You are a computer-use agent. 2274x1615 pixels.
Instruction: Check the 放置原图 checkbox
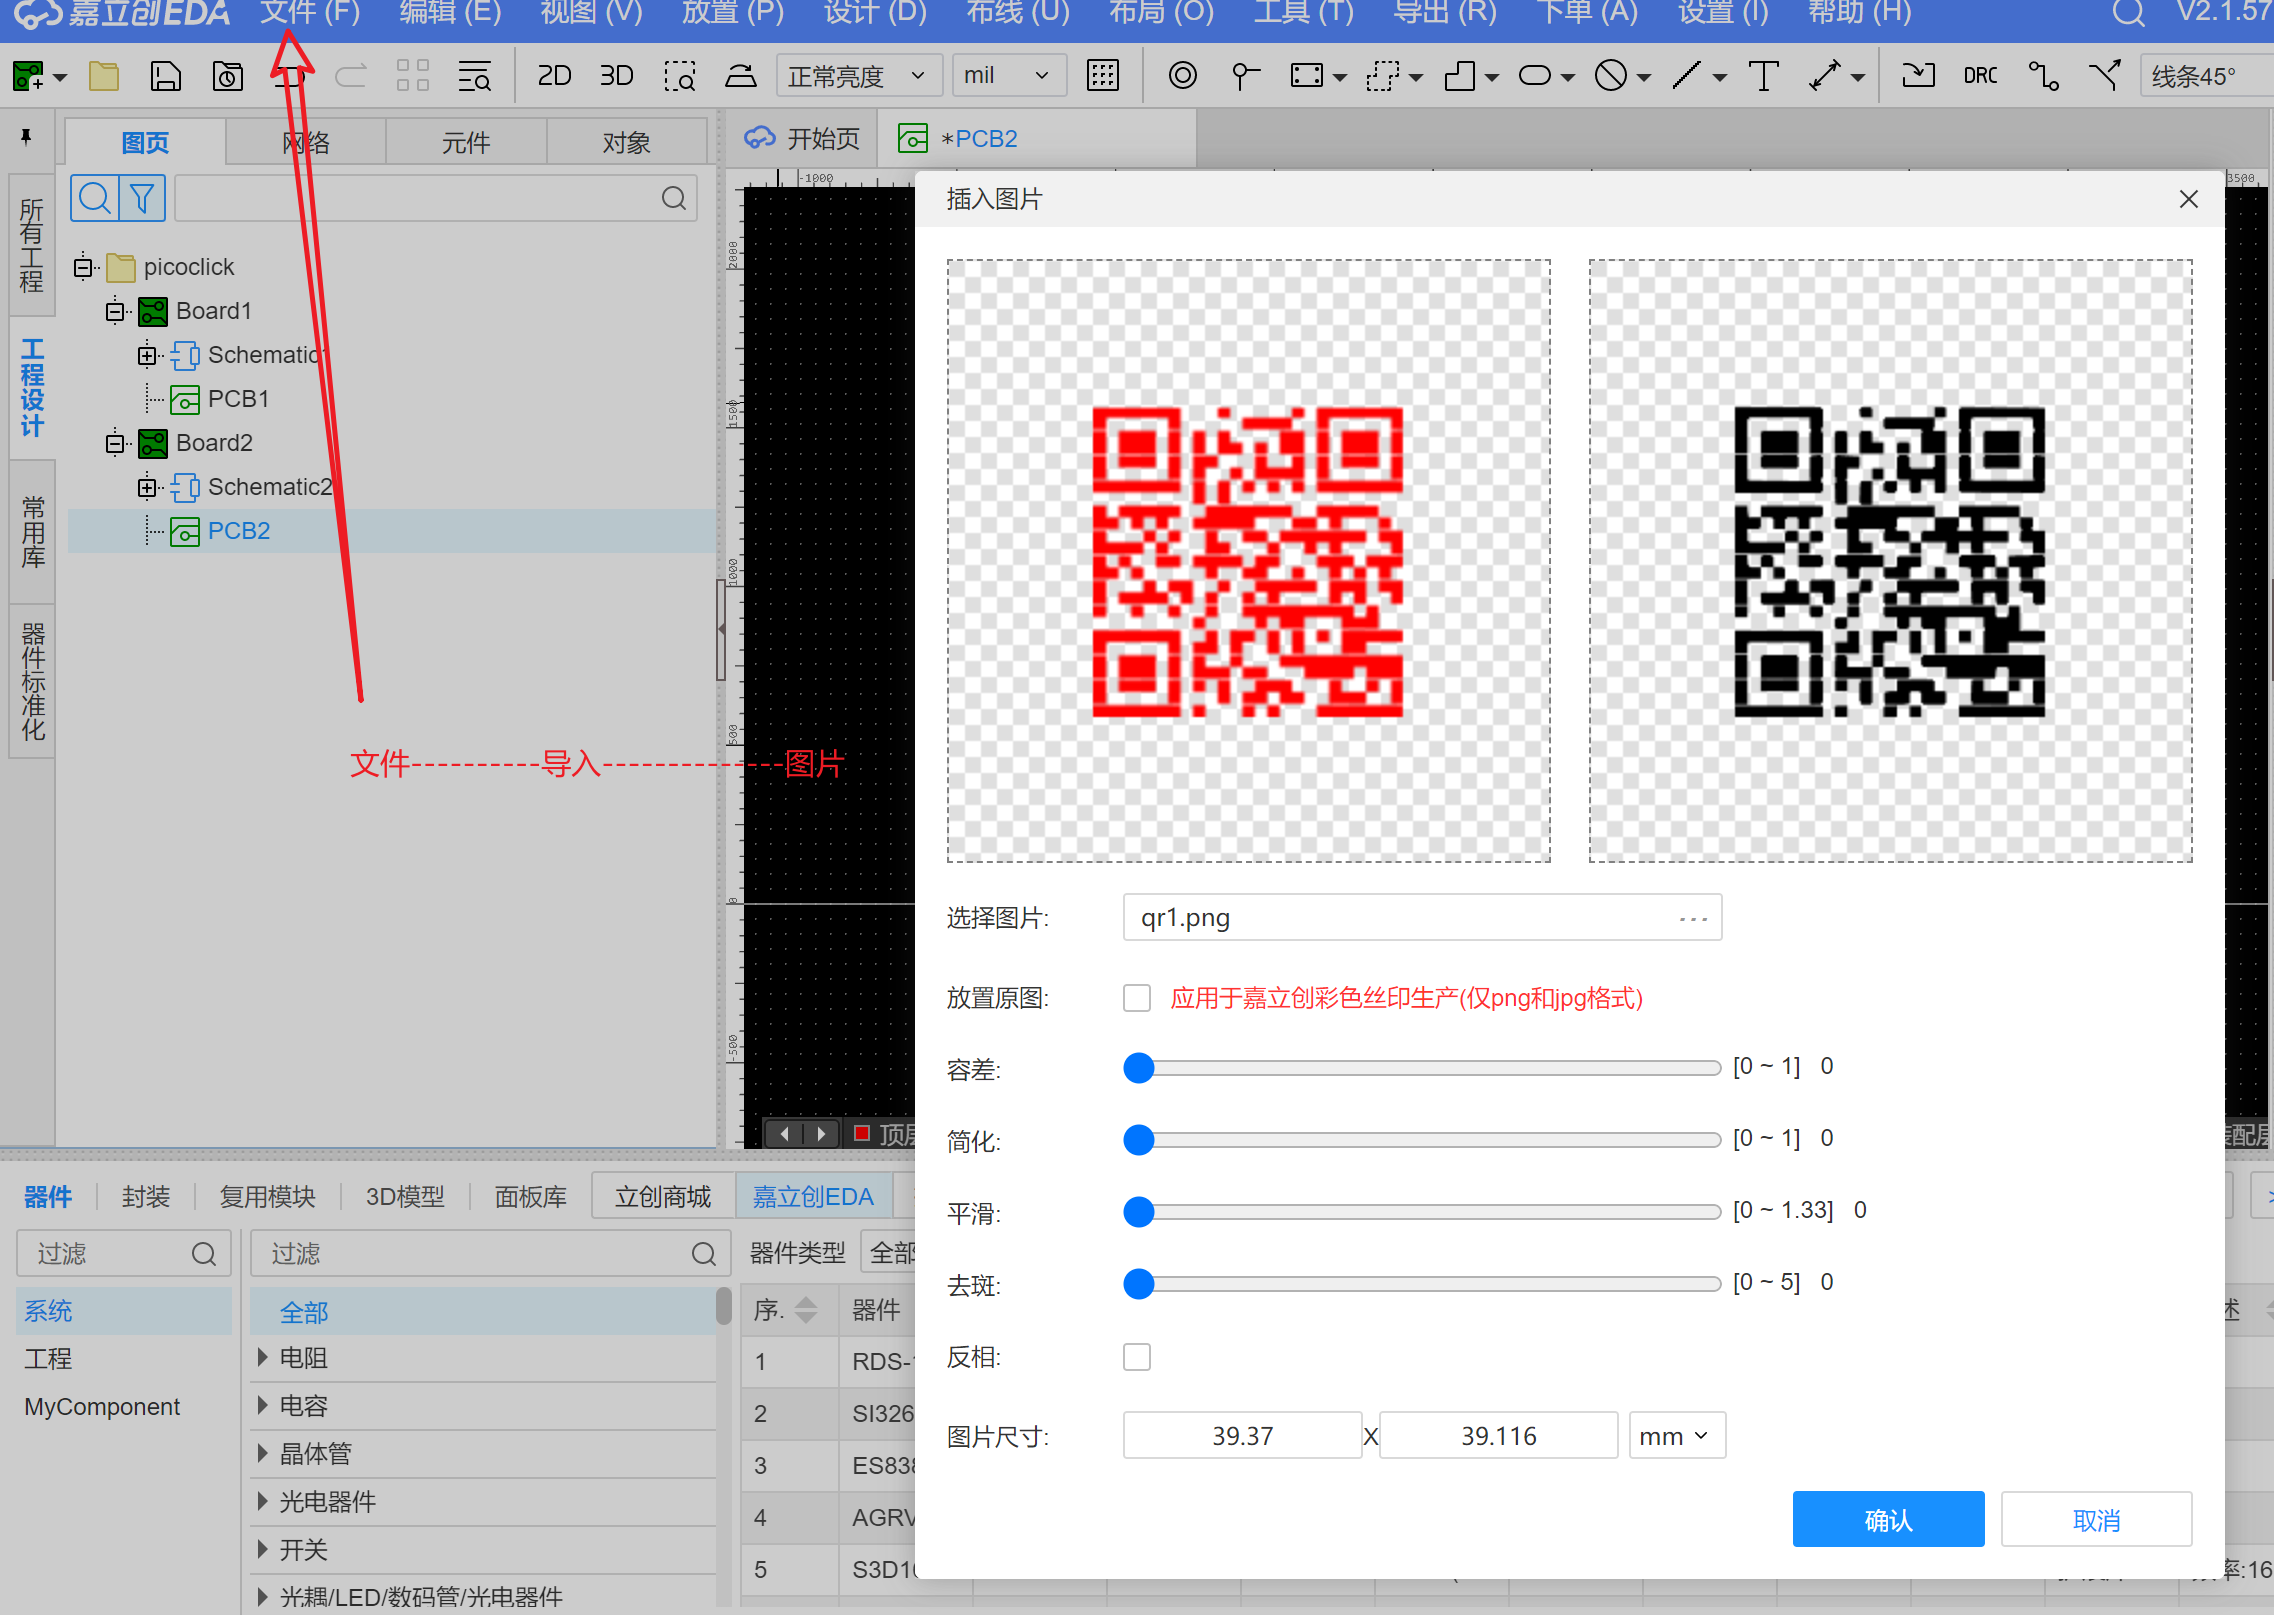(1137, 998)
